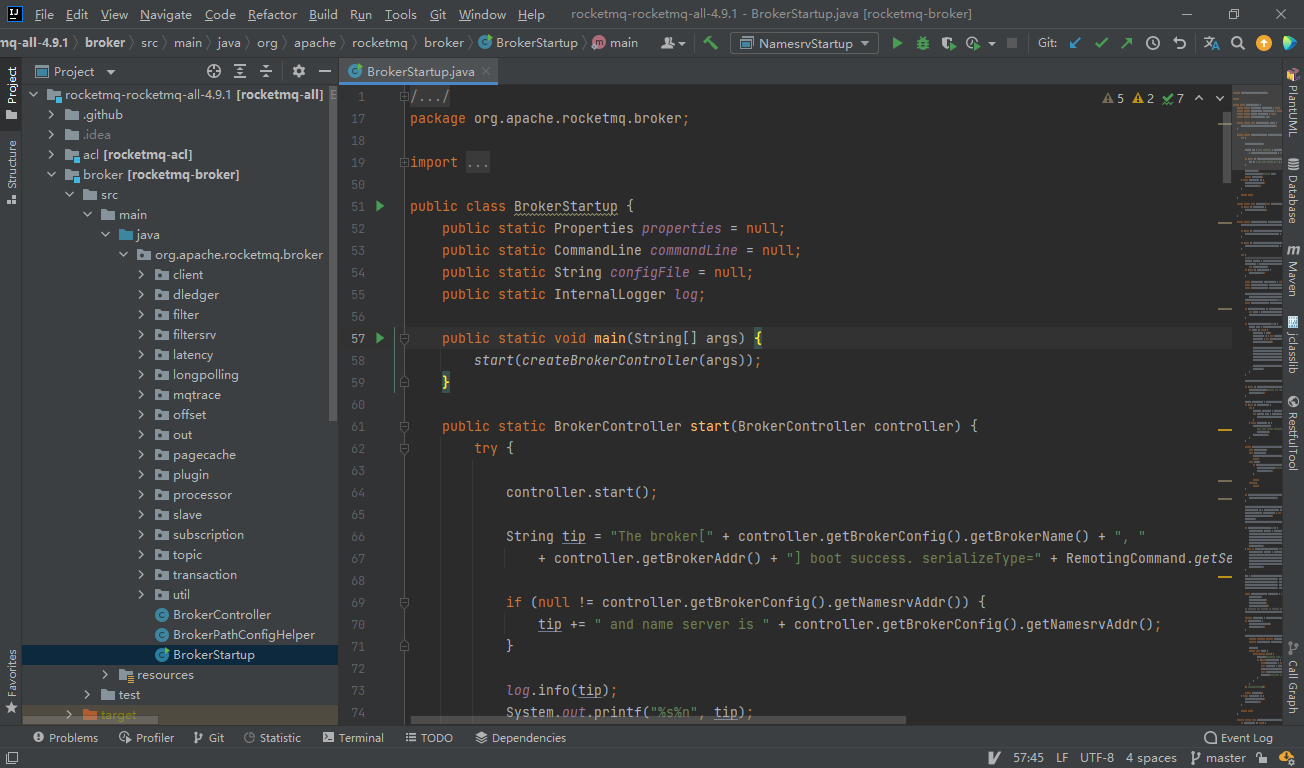Click next highlighted error down arrow
The image size is (1304, 768).
tap(1221, 98)
